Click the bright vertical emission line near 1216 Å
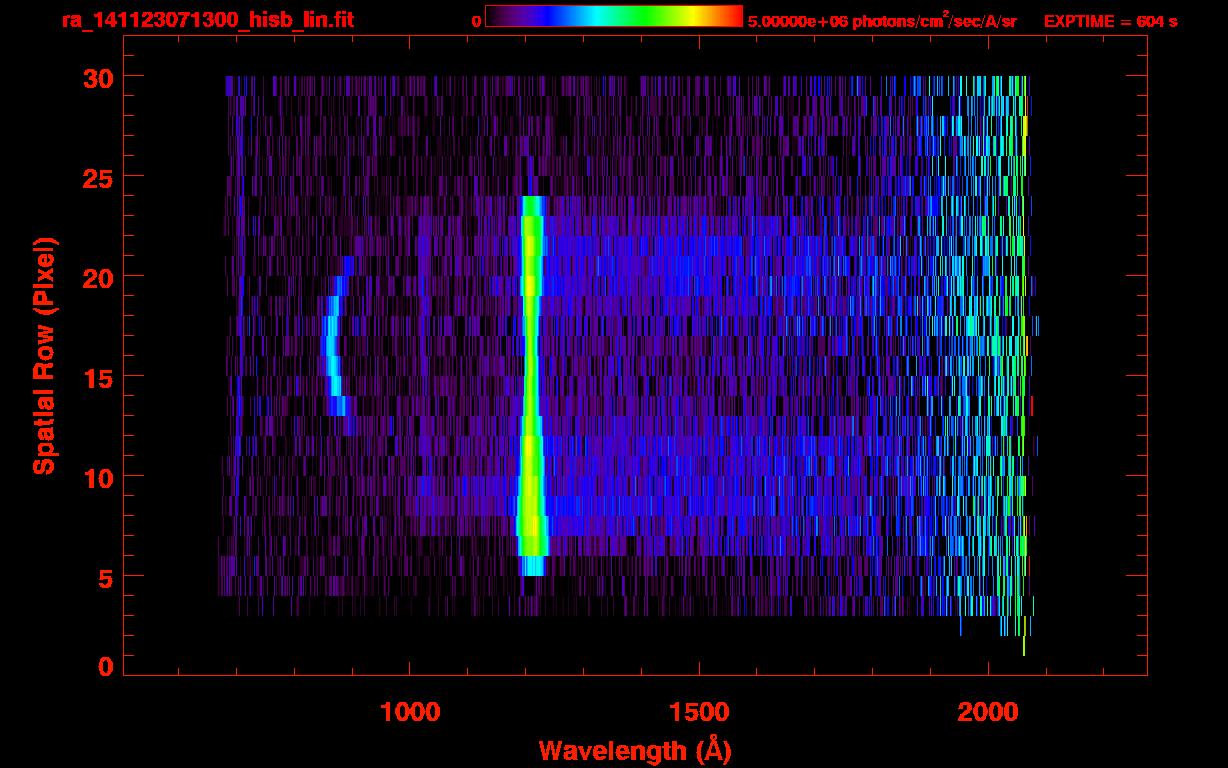 point(531,385)
